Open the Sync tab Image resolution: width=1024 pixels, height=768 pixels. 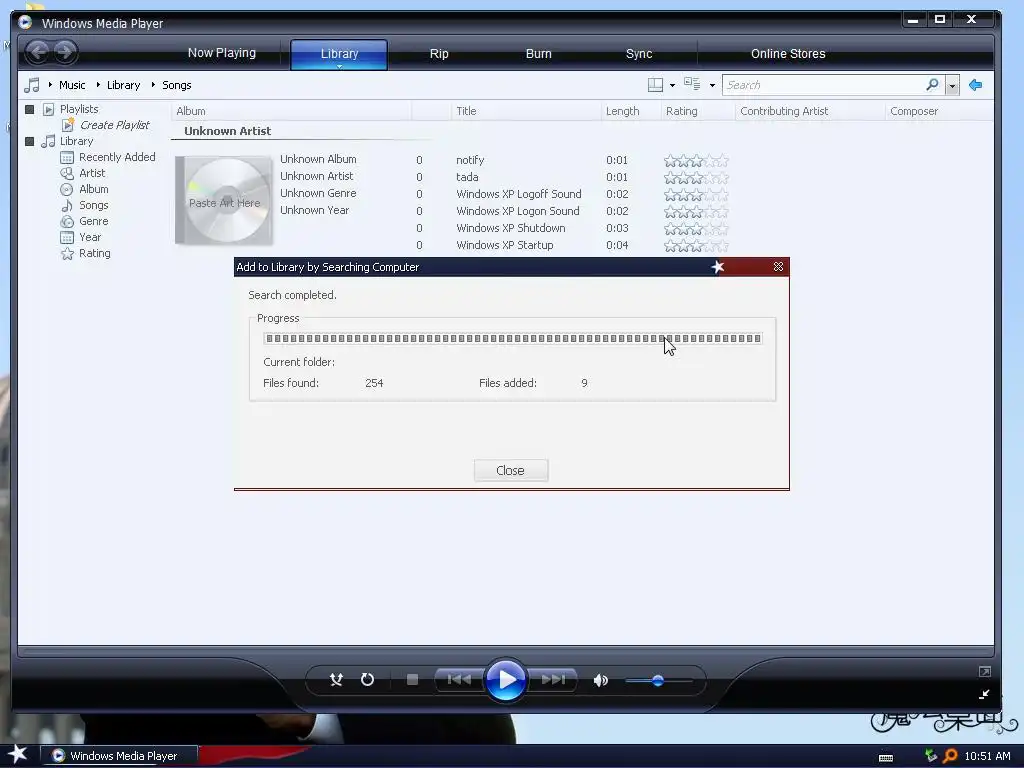(639, 54)
